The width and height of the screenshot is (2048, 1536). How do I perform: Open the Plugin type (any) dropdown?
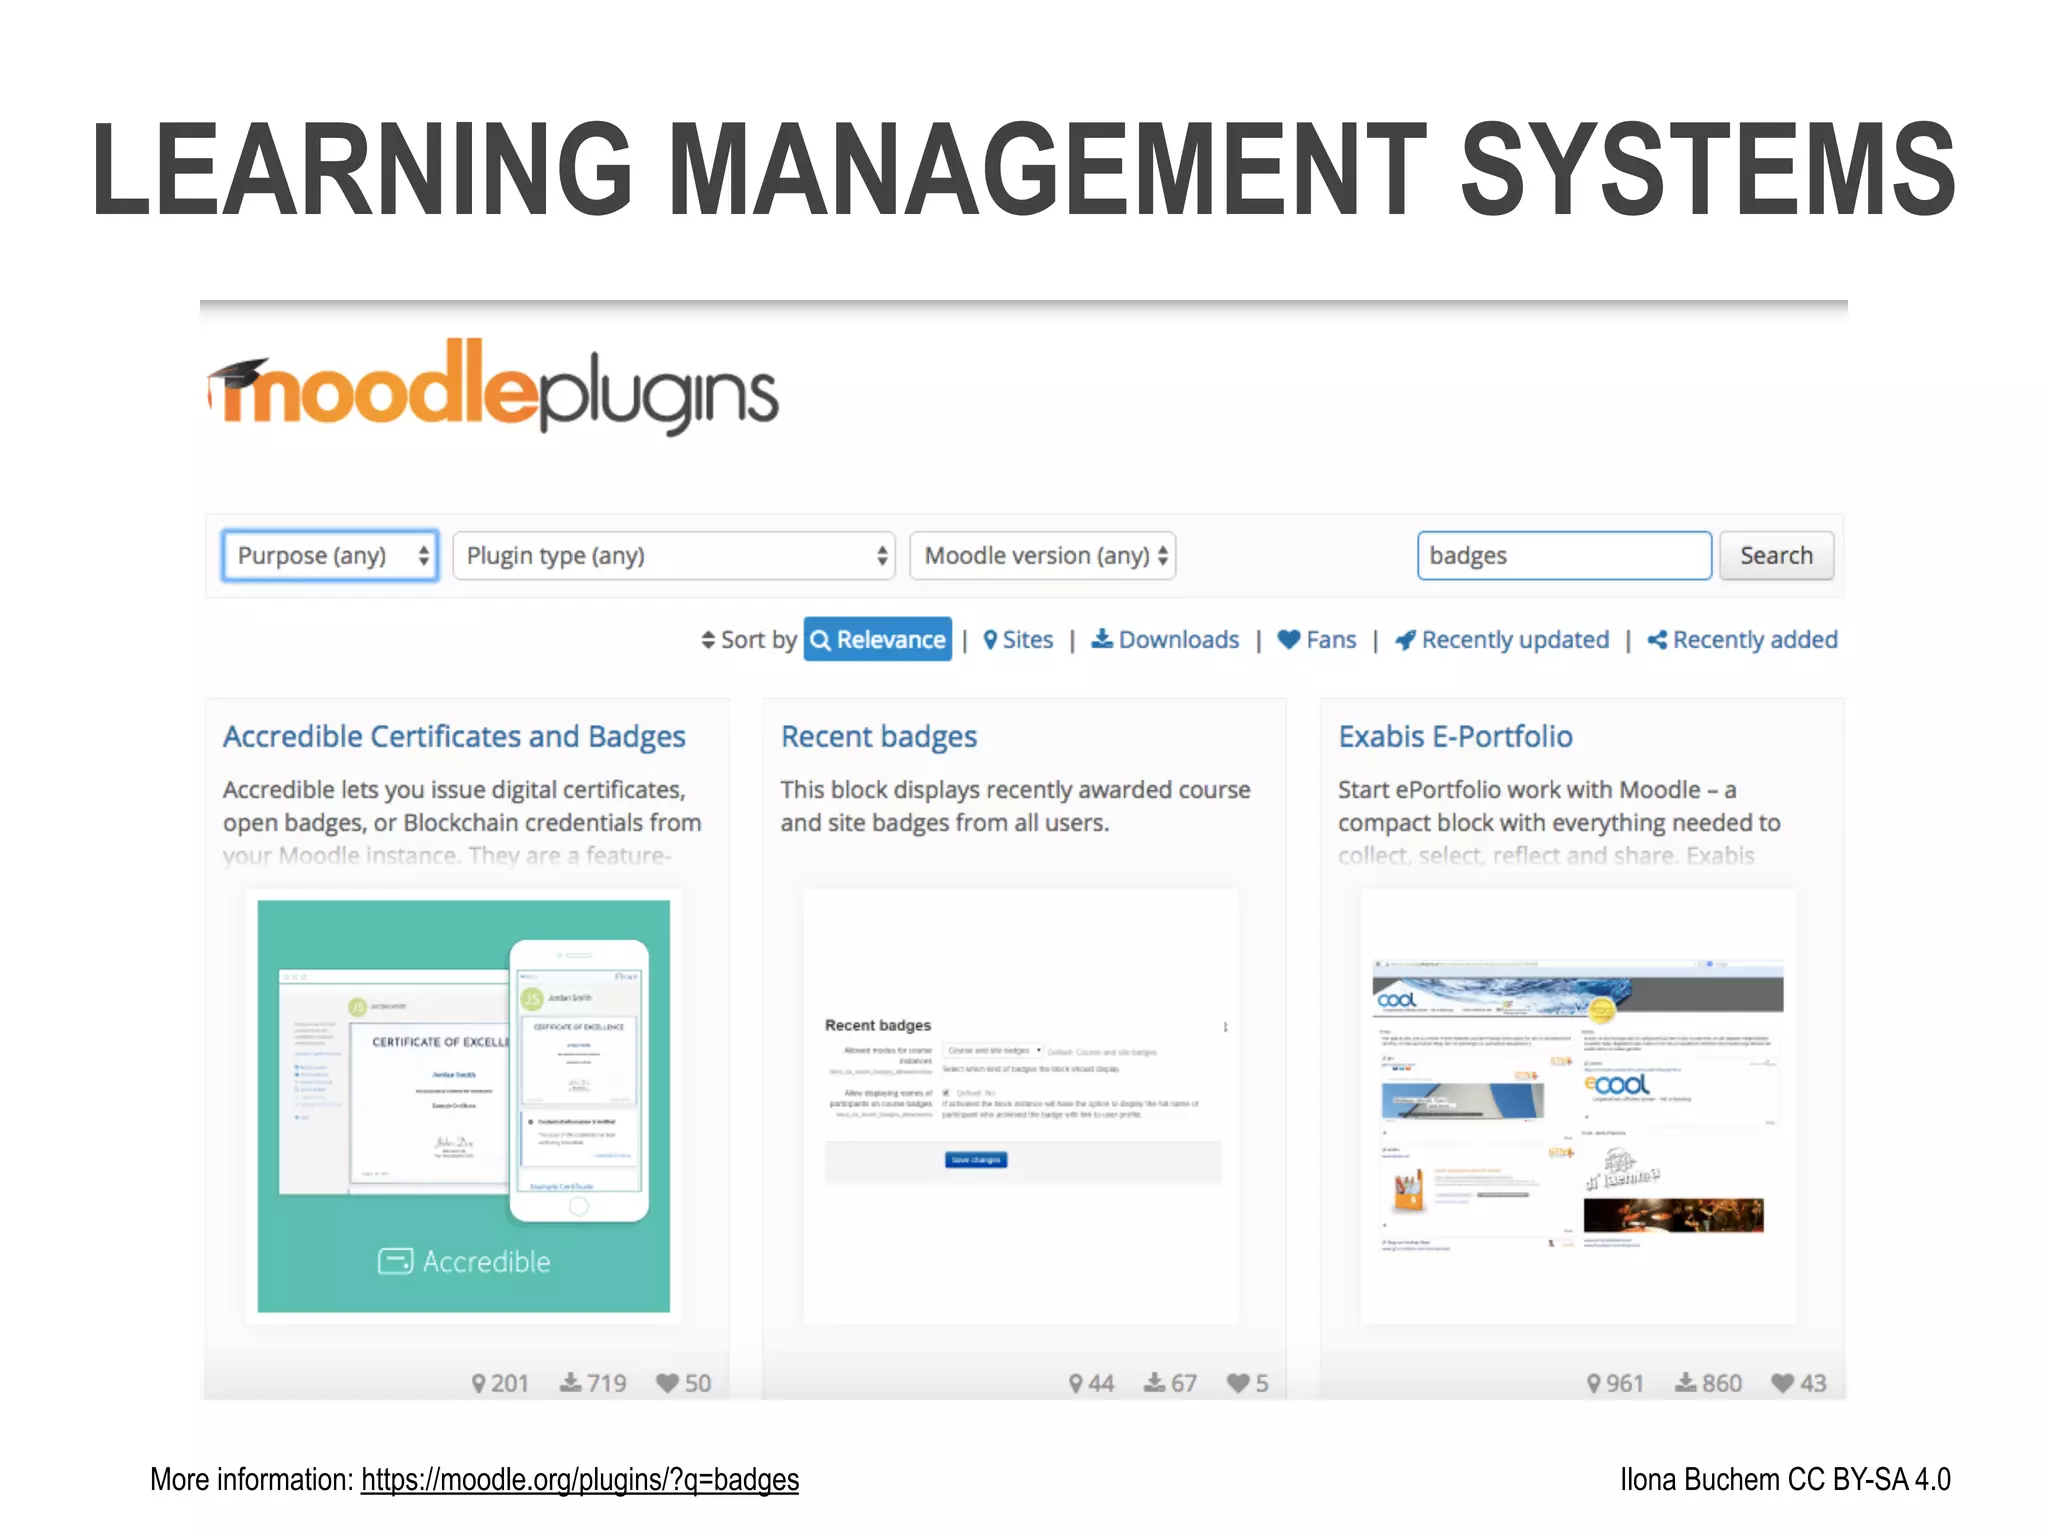[x=673, y=556]
